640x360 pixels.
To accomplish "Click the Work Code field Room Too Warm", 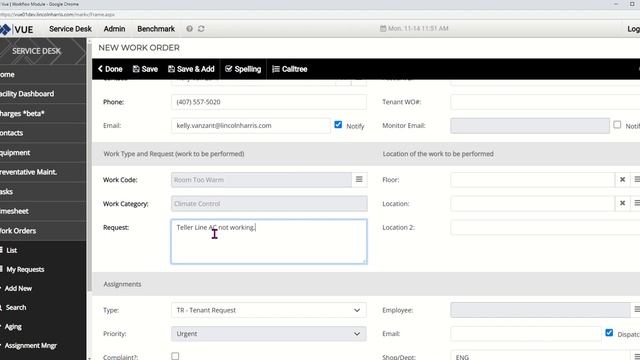I will [x=261, y=180].
